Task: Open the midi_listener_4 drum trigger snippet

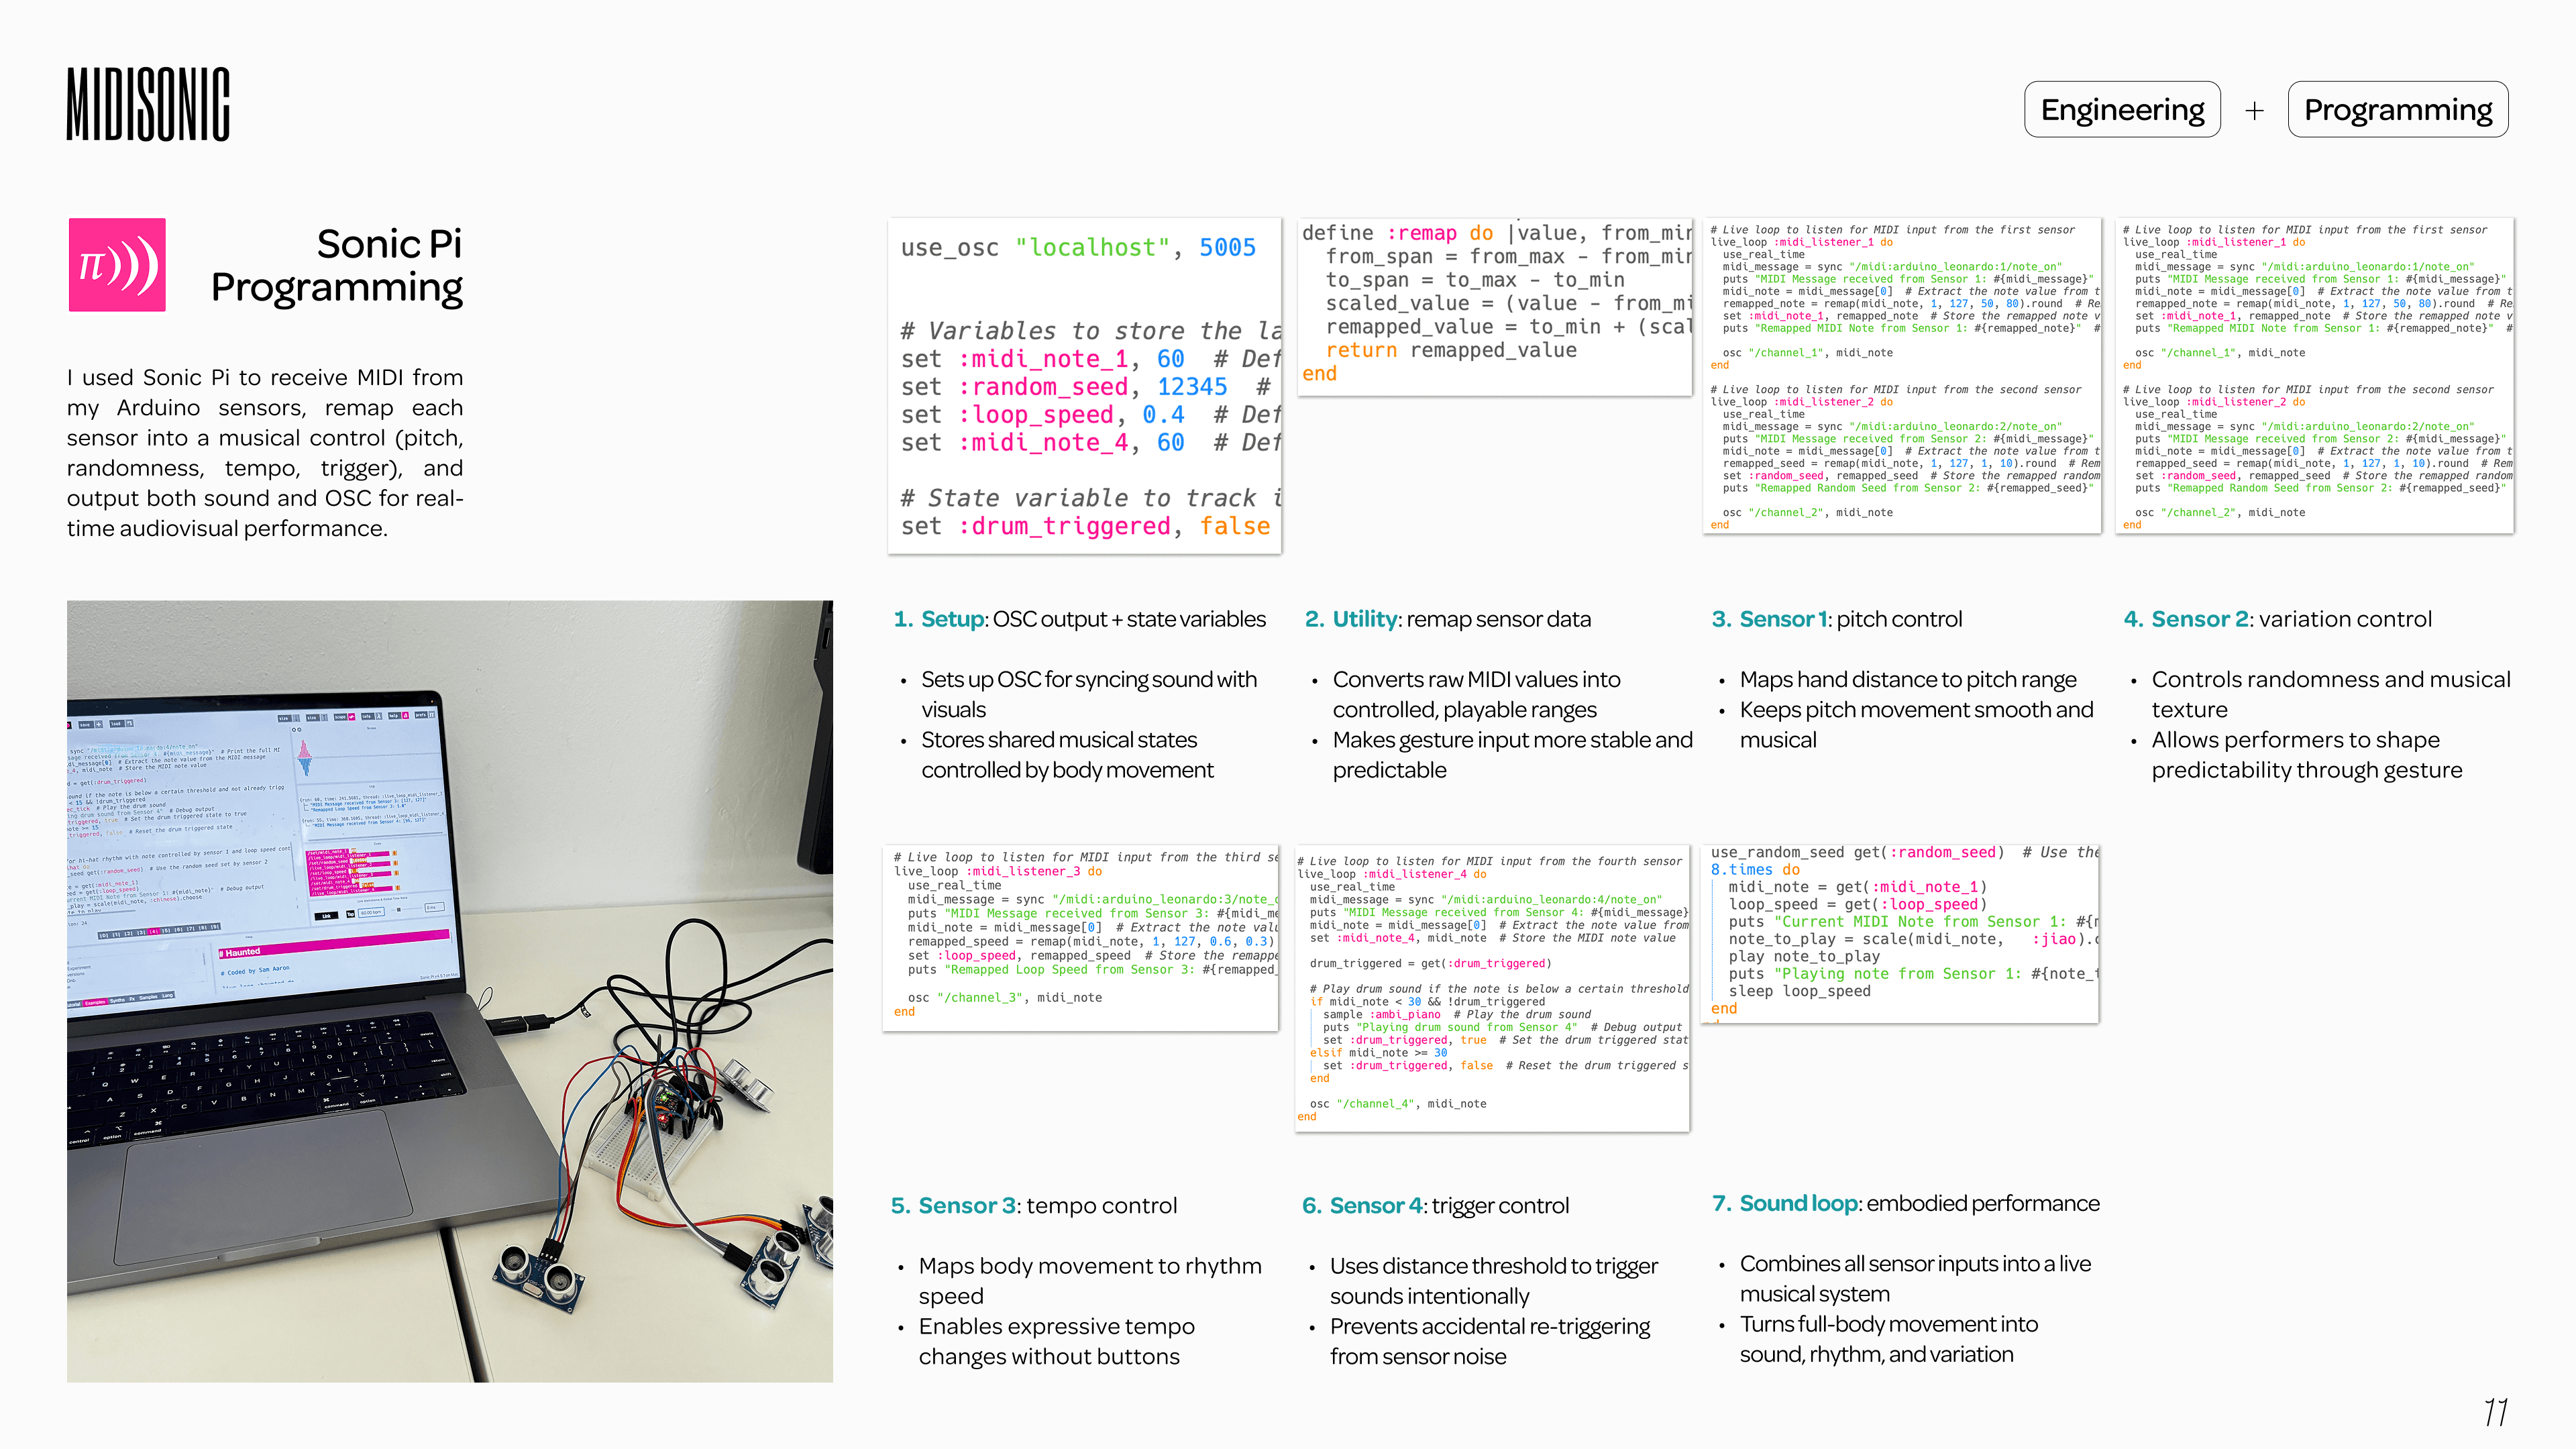Action: pyautogui.click(x=1492, y=988)
